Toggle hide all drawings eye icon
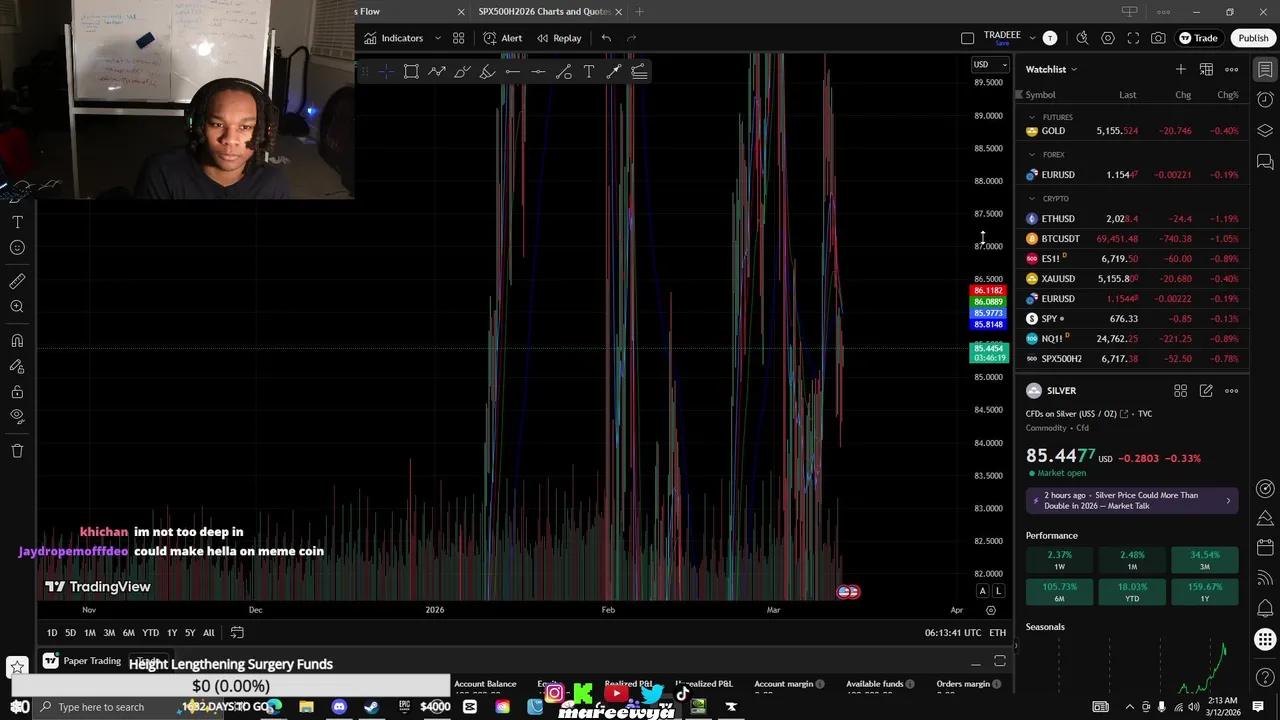 coord(17,416)
